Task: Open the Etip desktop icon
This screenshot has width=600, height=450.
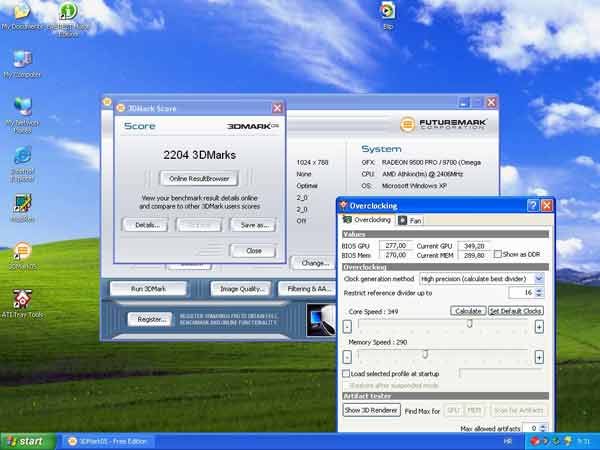Action: pyautogui.click(x=388, y=12)
